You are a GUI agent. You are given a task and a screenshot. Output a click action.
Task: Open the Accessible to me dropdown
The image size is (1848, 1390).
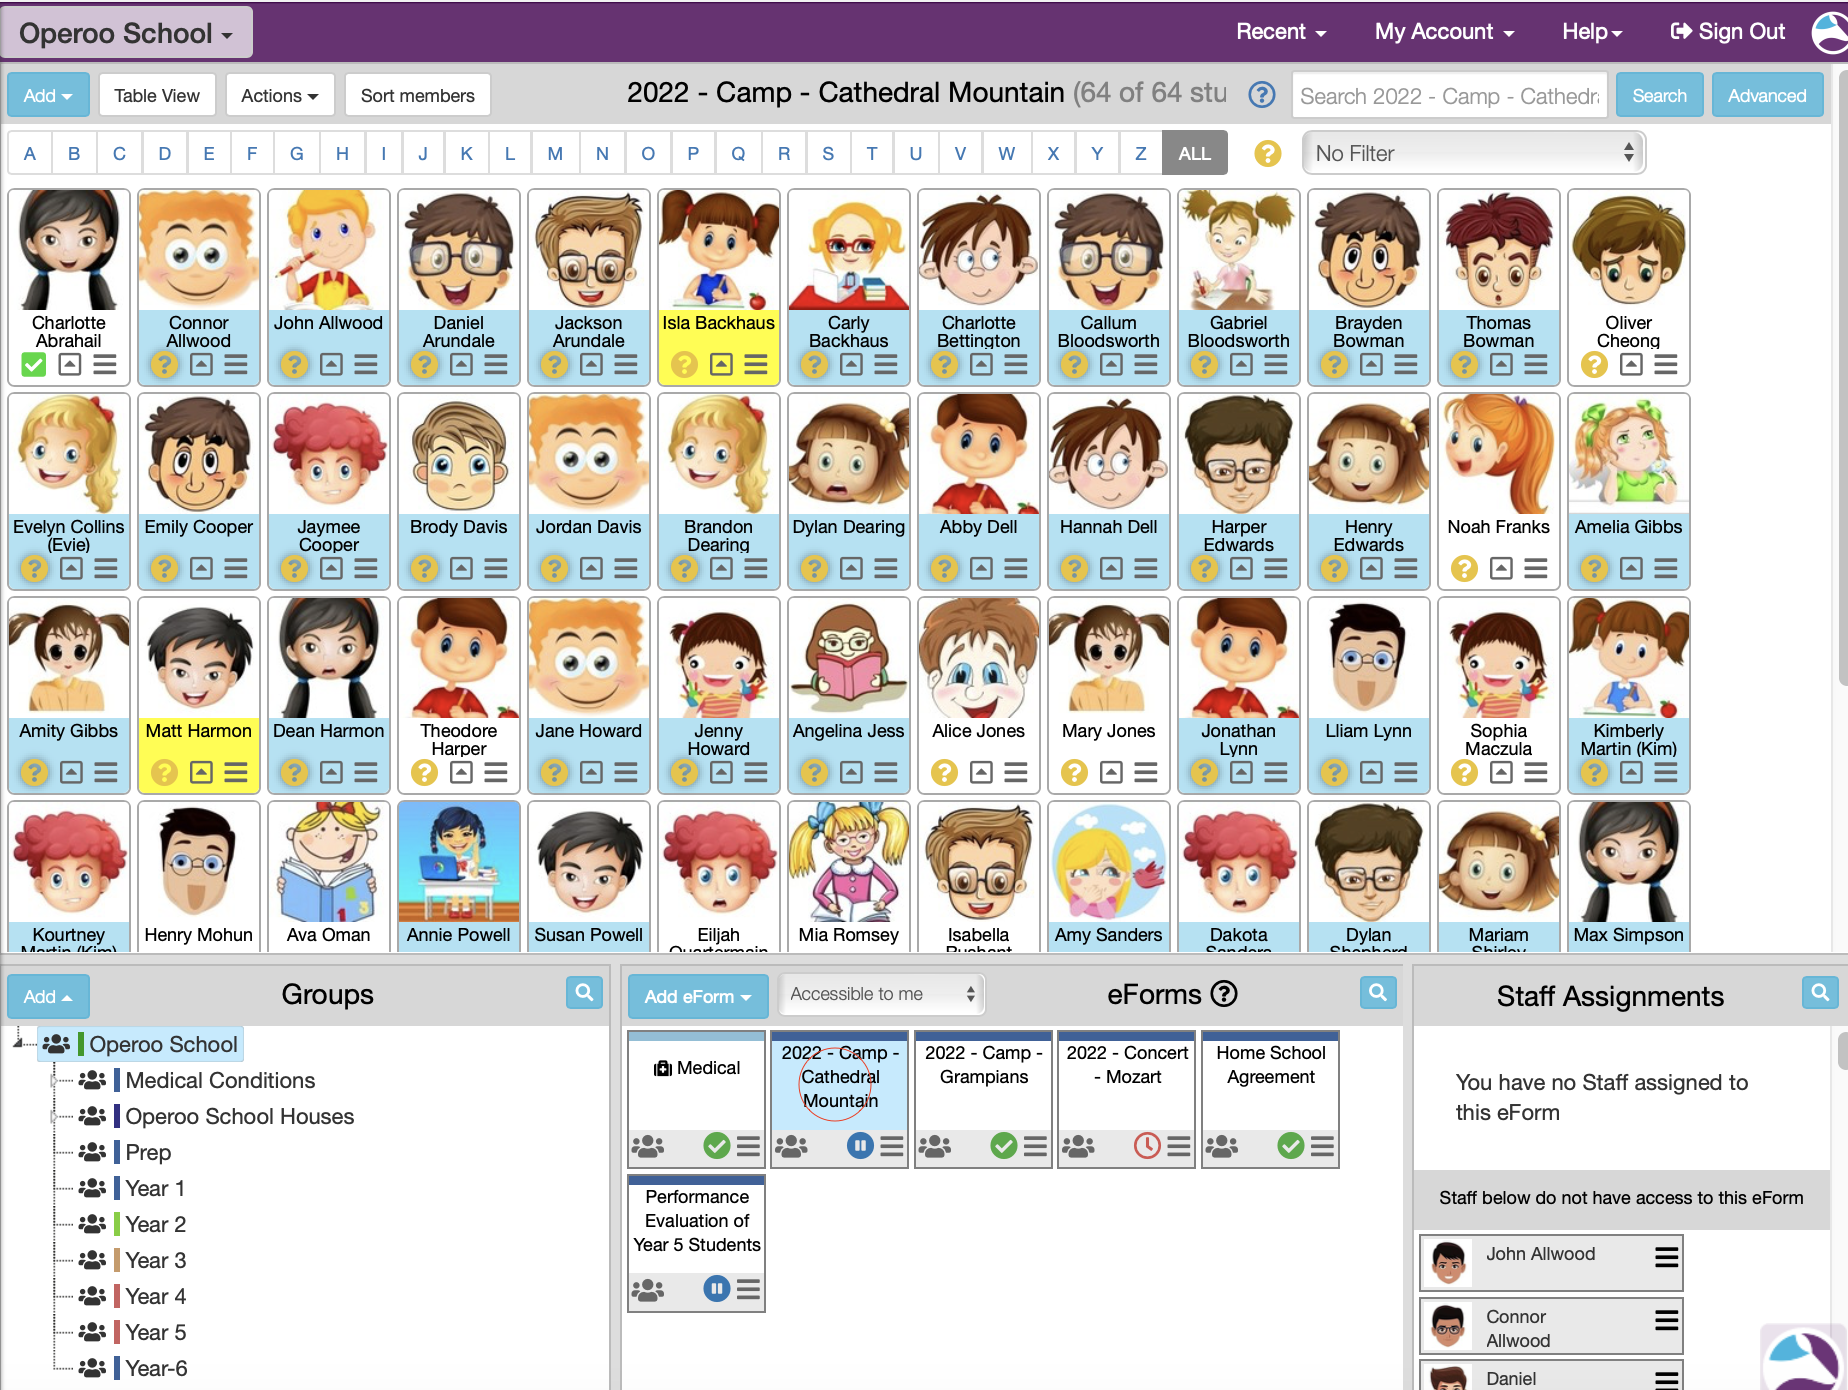click(881, 994)
